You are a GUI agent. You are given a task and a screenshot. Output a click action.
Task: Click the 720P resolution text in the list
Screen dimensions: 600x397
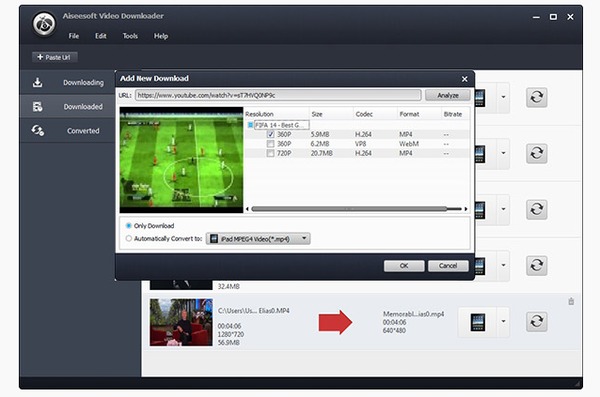pos(284,153)
